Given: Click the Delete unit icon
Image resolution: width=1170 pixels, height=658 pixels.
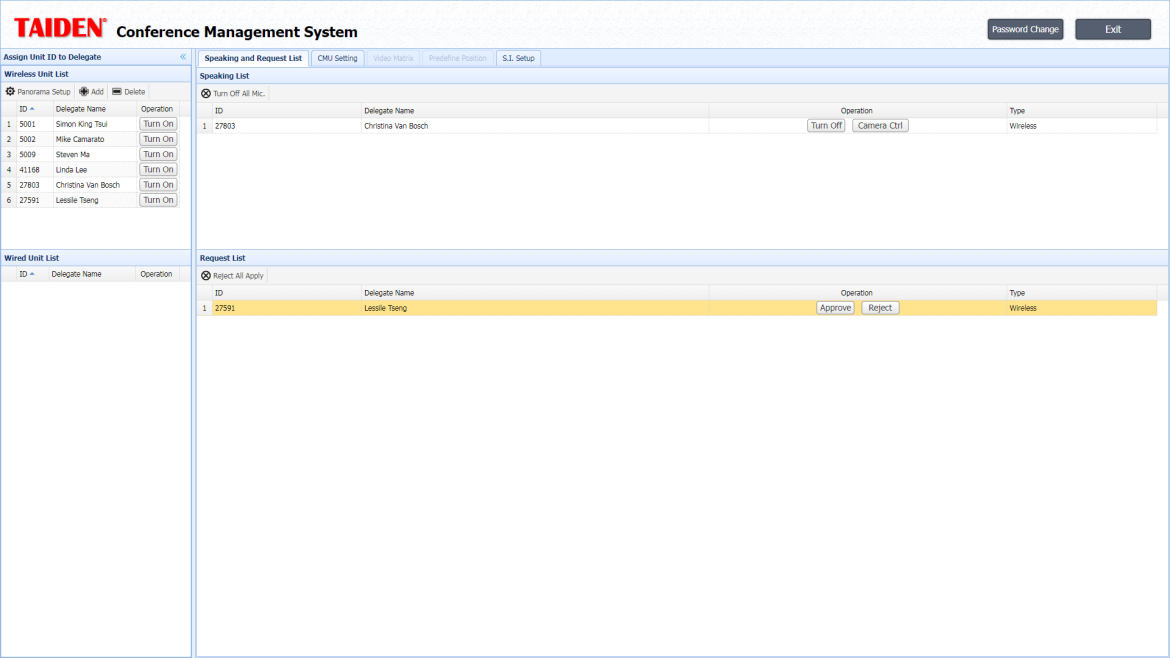Looking at the screenshot, I should pyautogui.click(x=117, y=92).
